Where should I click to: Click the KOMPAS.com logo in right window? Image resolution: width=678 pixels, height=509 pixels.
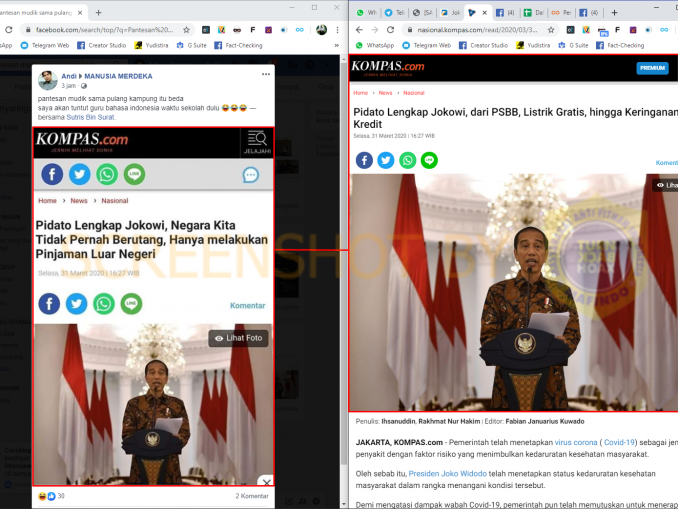[388, 68]
